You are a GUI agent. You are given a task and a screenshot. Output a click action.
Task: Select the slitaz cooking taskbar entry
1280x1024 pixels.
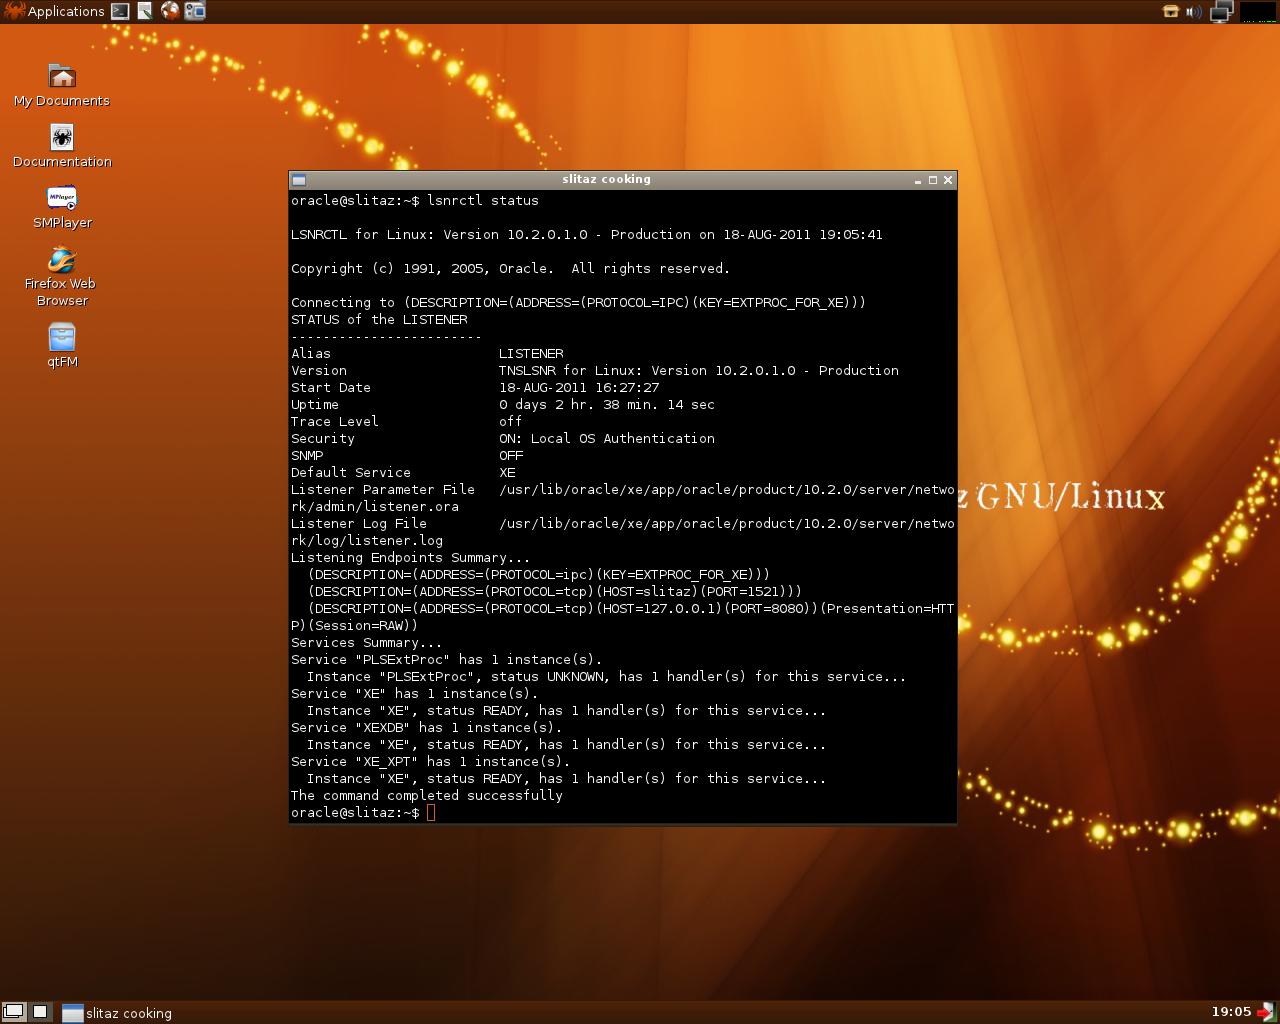tap(116, 1012)
